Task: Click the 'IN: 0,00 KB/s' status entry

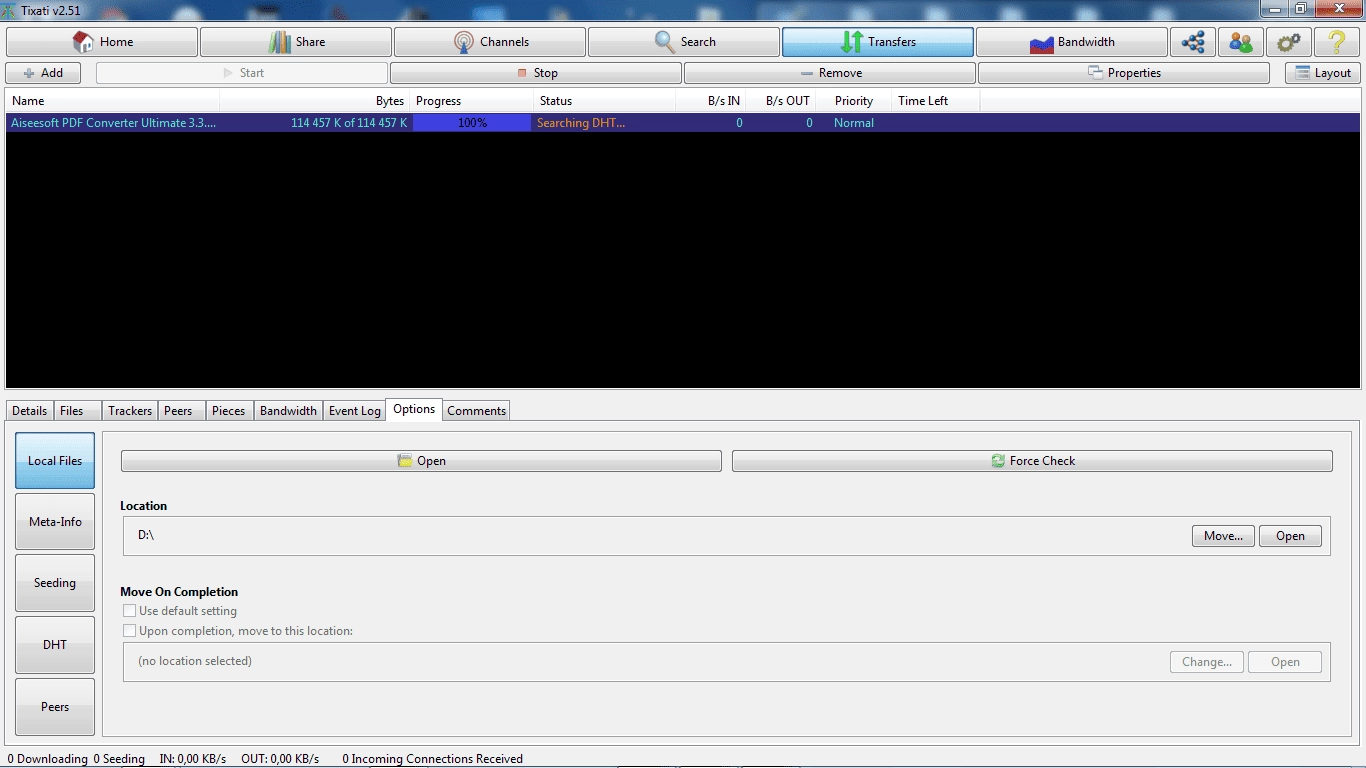Action: (x=193, y=759)
